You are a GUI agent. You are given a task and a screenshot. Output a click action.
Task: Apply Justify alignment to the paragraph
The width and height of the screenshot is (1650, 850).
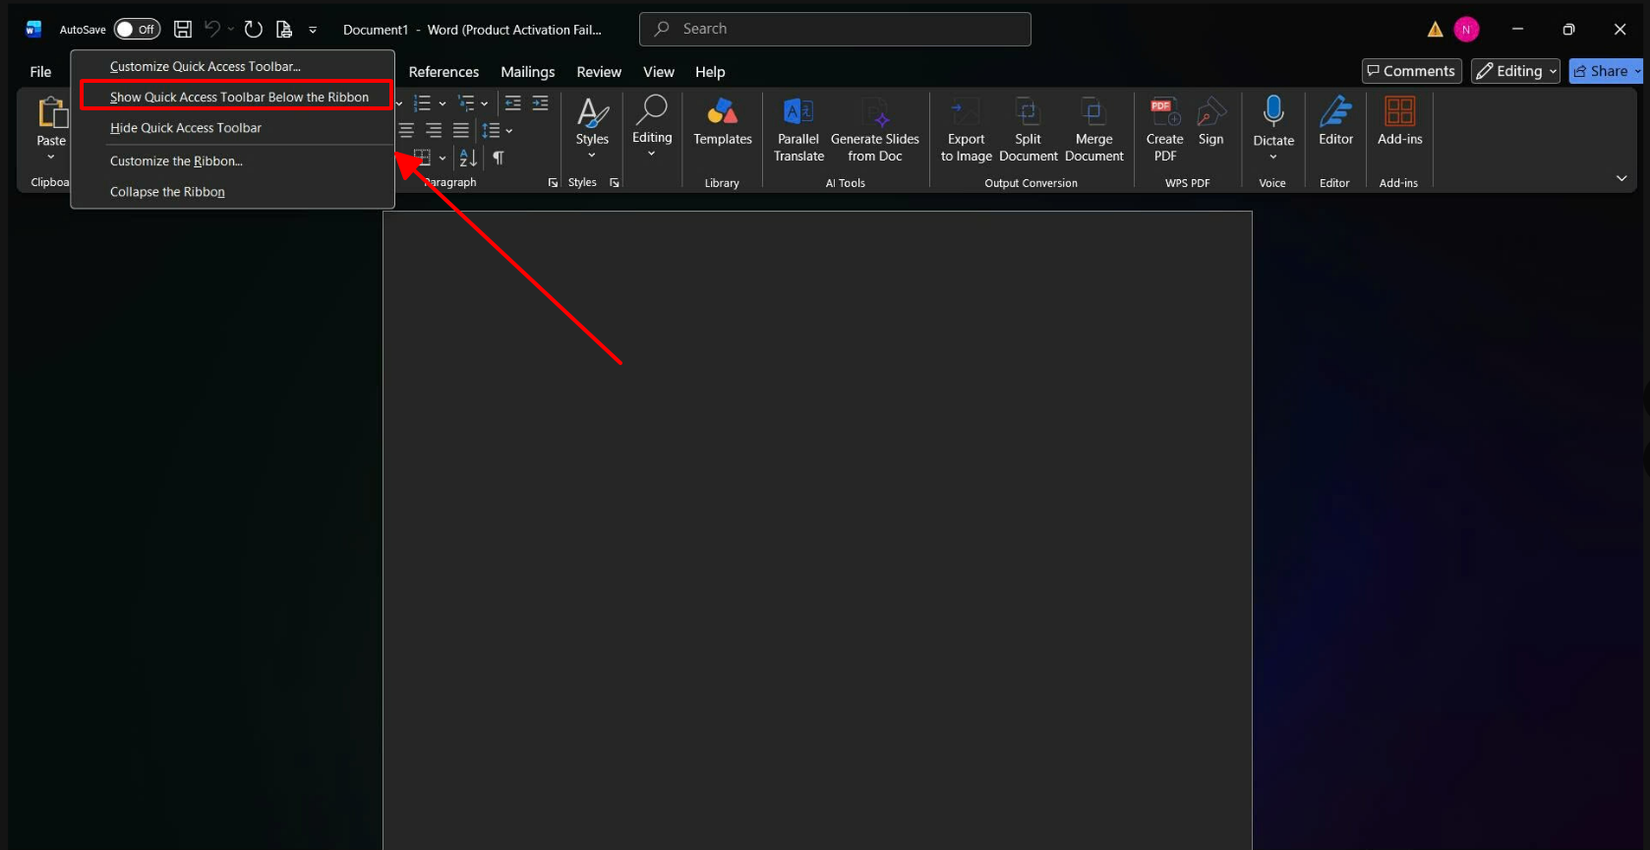(461, 130)
